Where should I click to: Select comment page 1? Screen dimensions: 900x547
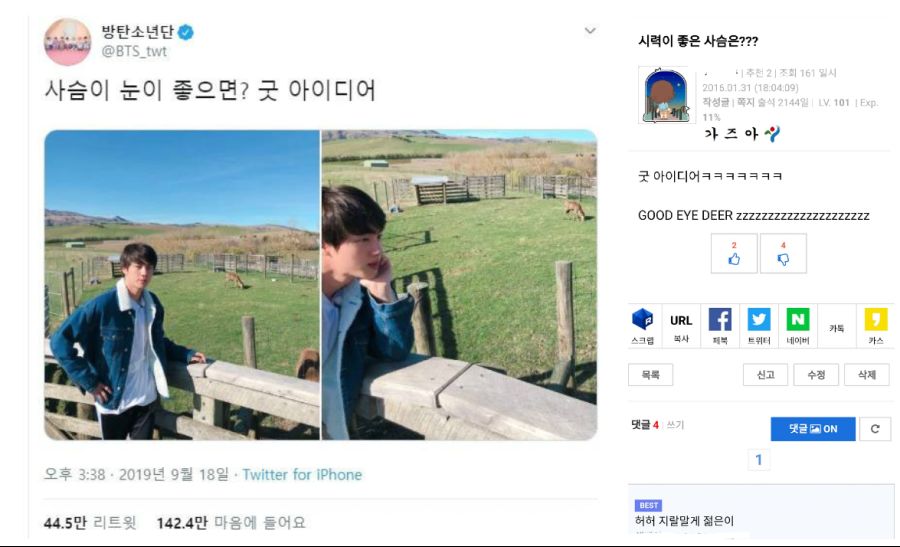click(759, 460)
